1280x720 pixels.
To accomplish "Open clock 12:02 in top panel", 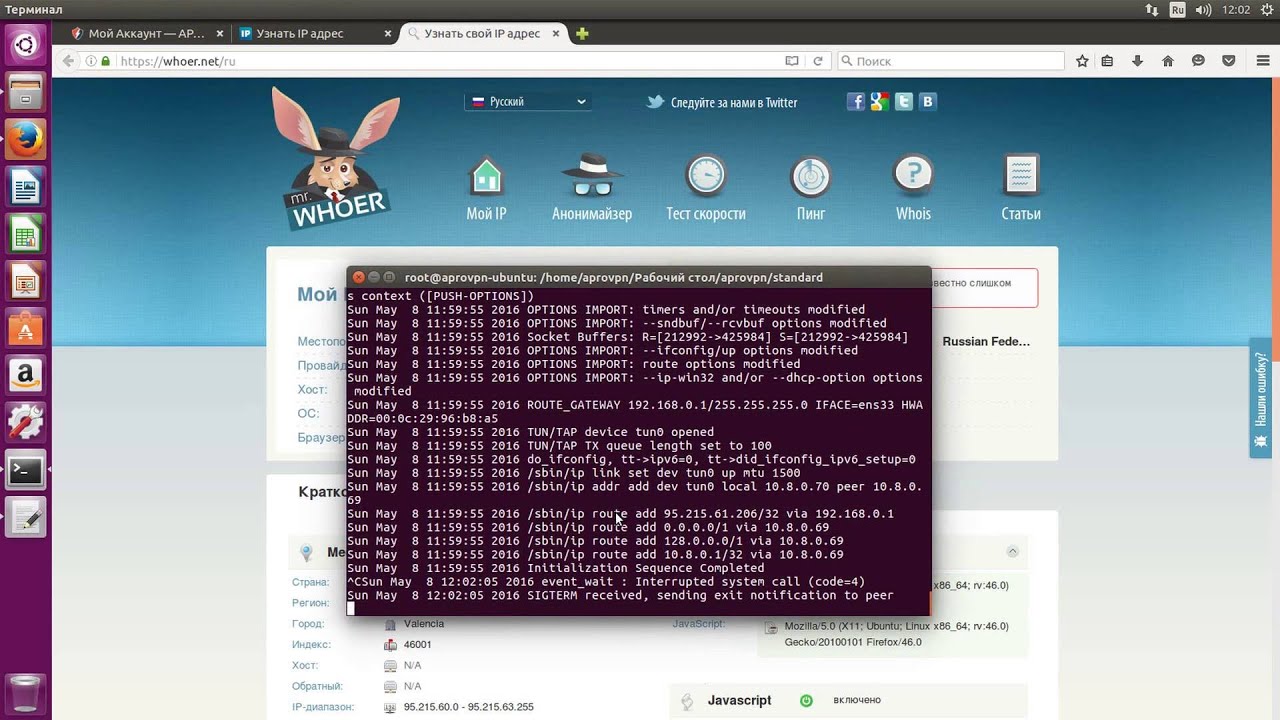I will [1236, 9].
